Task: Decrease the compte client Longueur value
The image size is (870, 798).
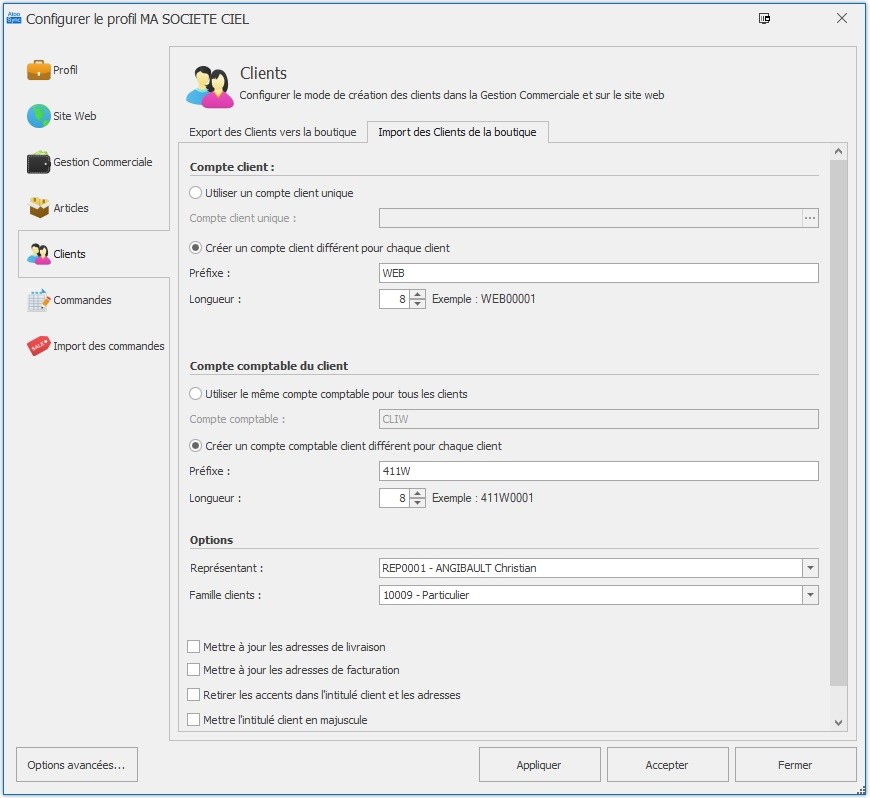Action: point(418,304)
